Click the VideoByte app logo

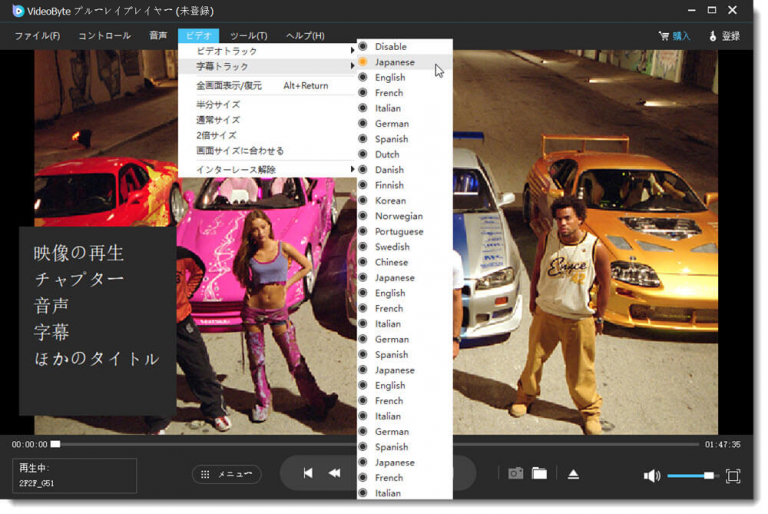[18, 11]
